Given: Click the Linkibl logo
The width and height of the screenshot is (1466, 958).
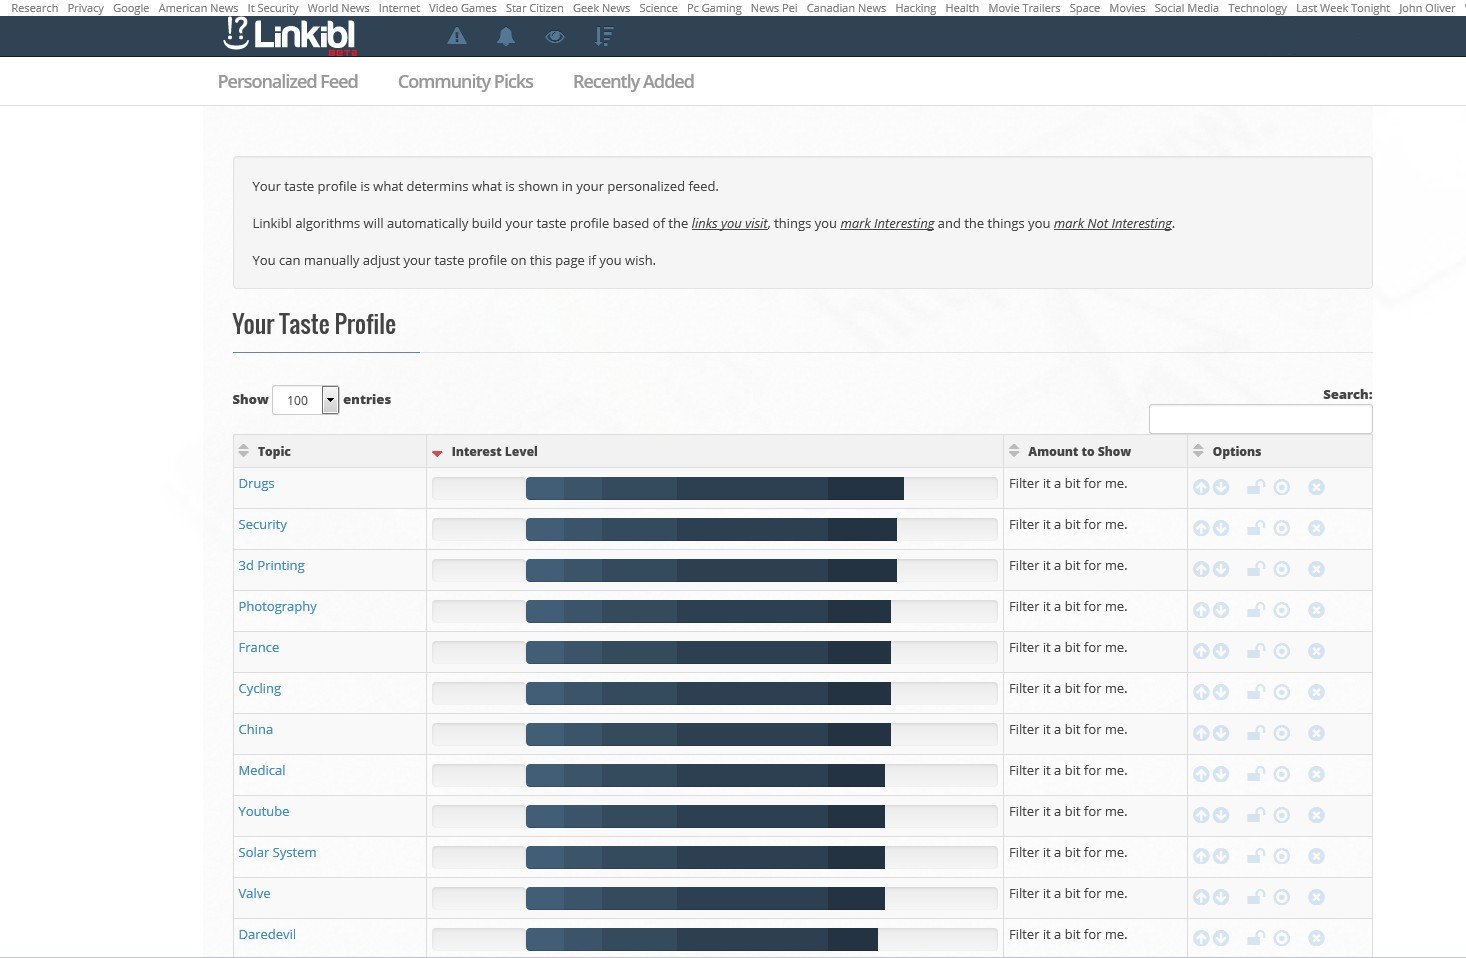Looking at the screenshot, I should tap(290, 36).
